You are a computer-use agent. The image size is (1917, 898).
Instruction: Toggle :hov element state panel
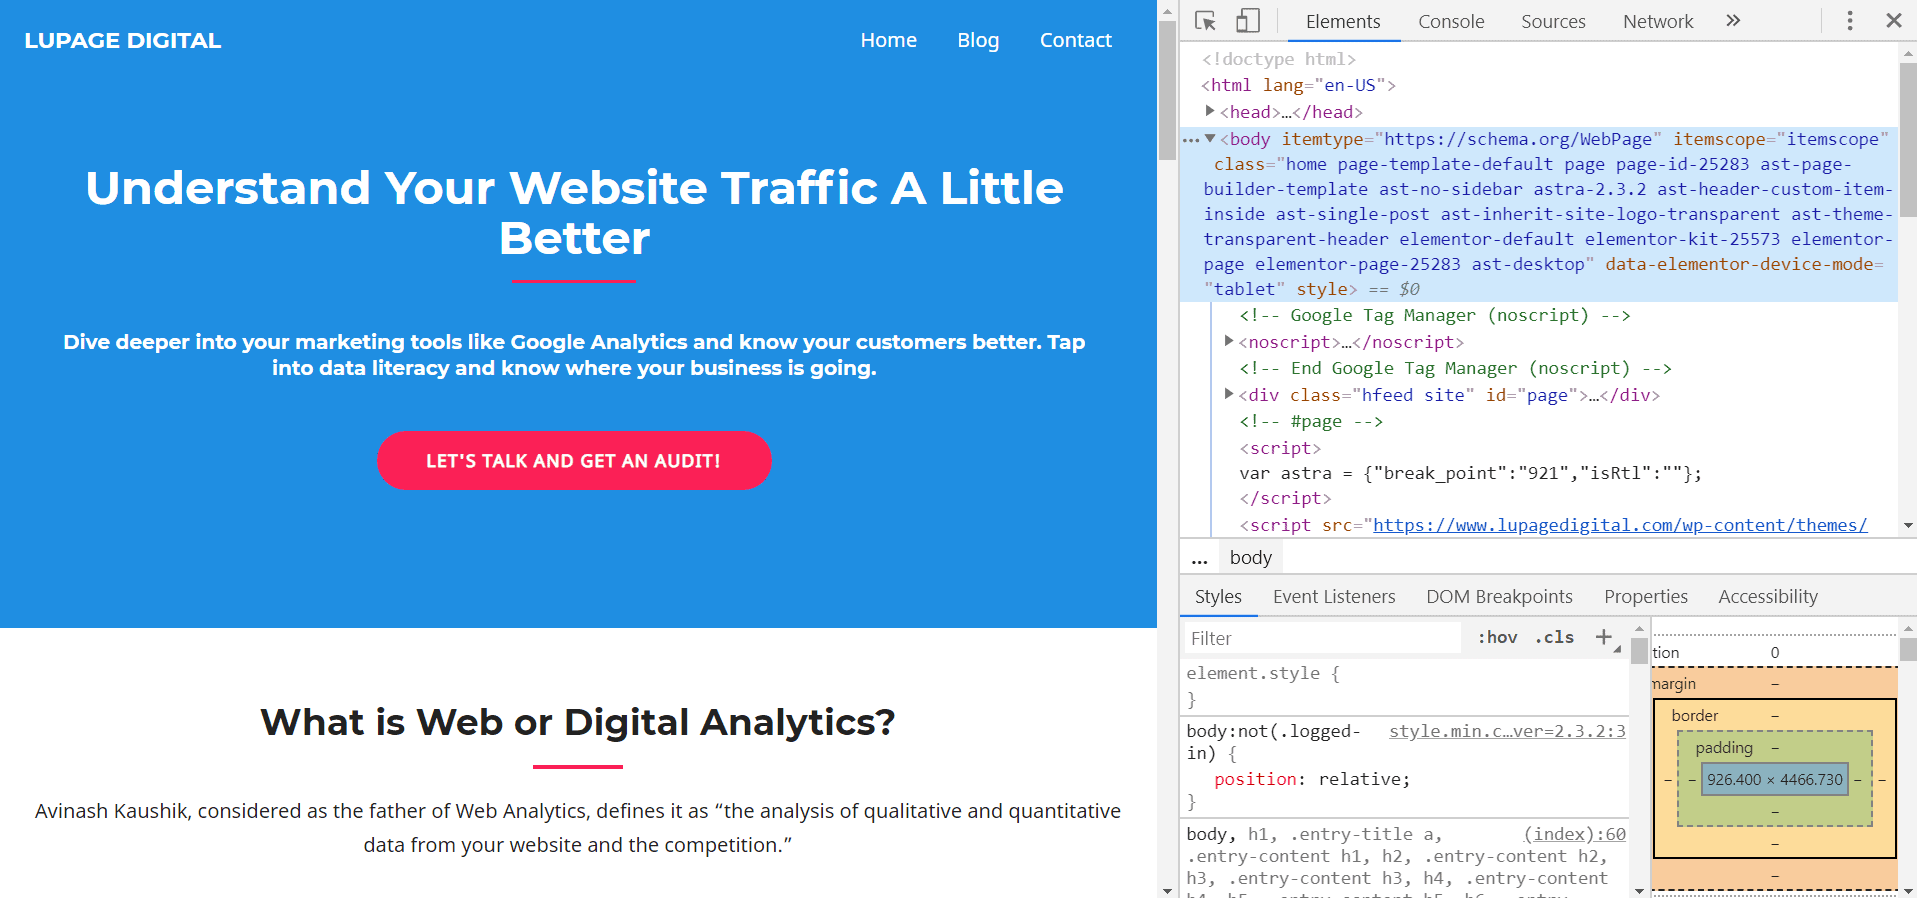tap(1497, 637)
